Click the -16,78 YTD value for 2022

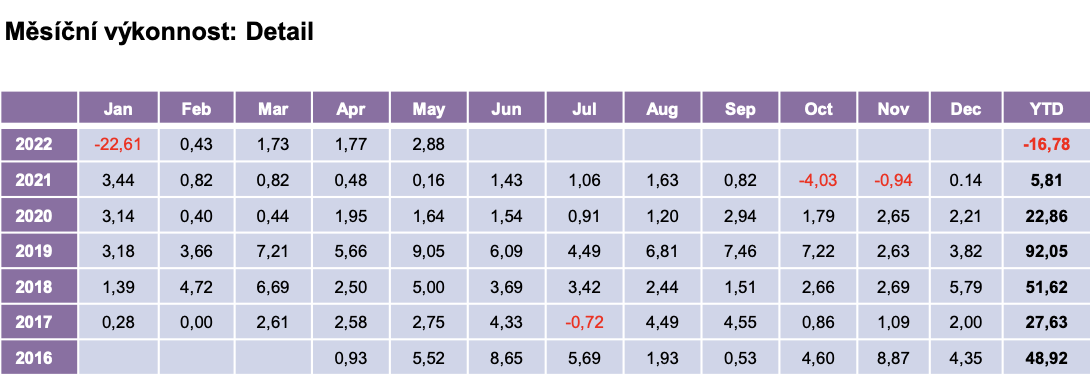pyautogui.click(x=1047, y=145)
